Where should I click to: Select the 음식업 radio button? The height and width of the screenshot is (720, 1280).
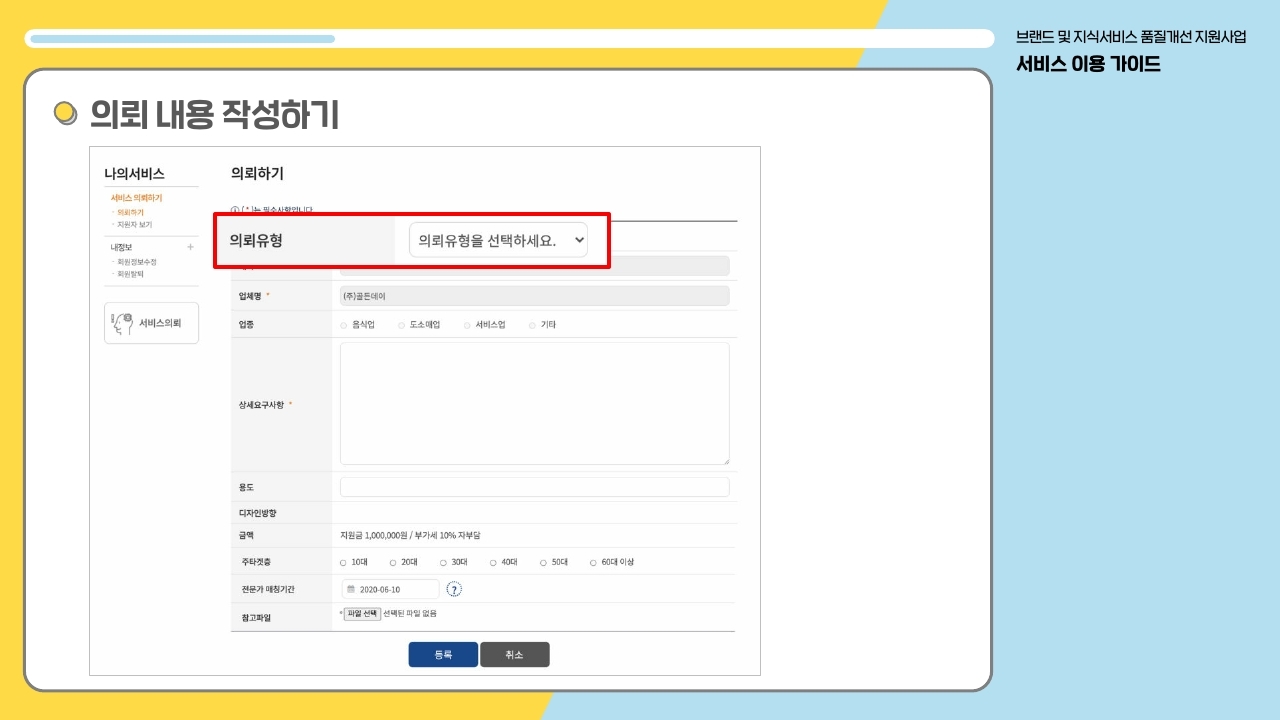[344, 325]
